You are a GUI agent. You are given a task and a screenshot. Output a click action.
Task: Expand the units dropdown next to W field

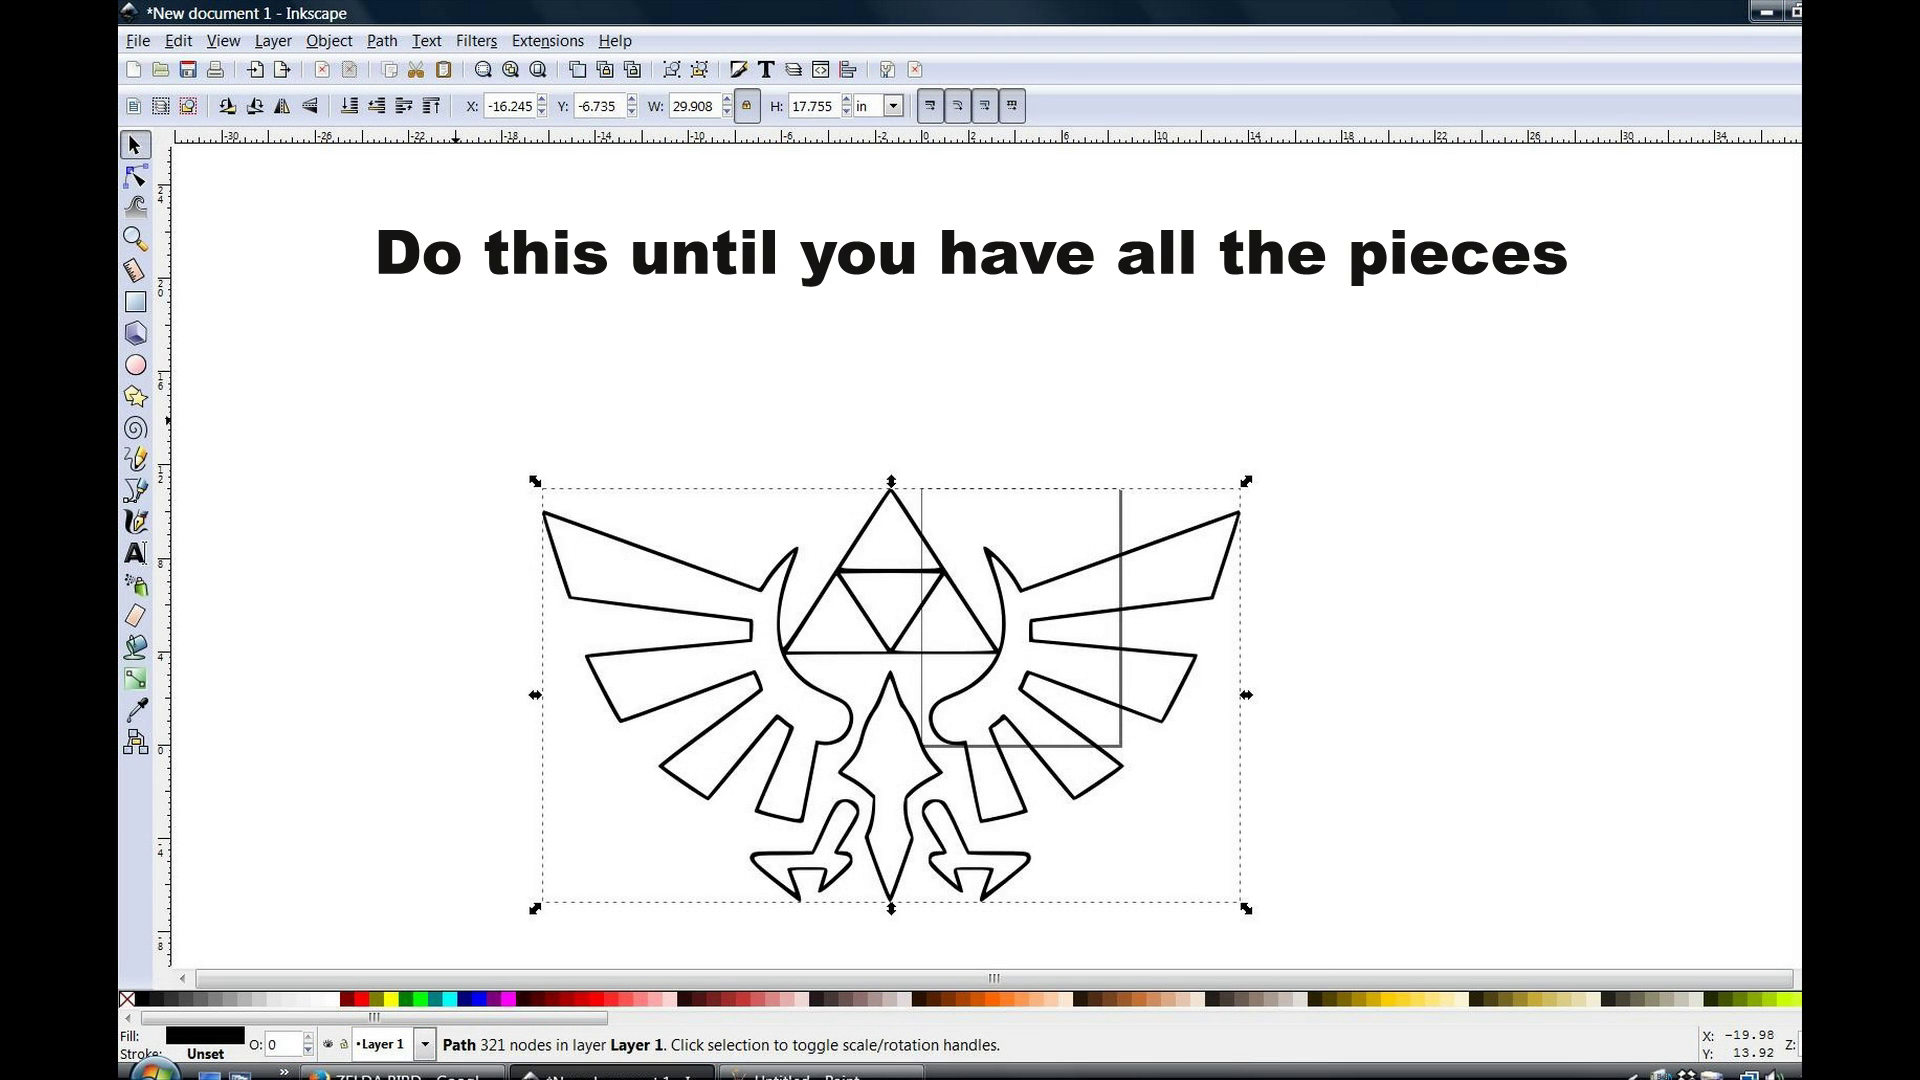pos(893,105)
